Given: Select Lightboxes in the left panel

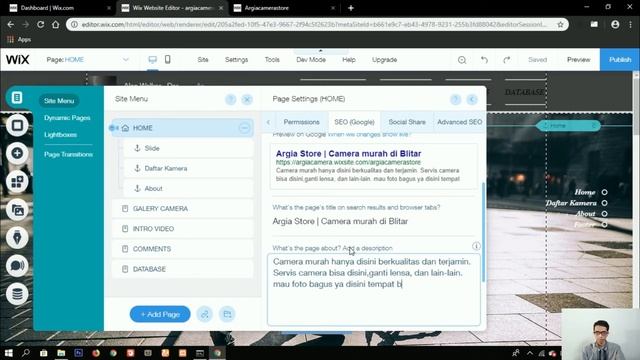Looking at the screenshot, I should click(60, 135).
